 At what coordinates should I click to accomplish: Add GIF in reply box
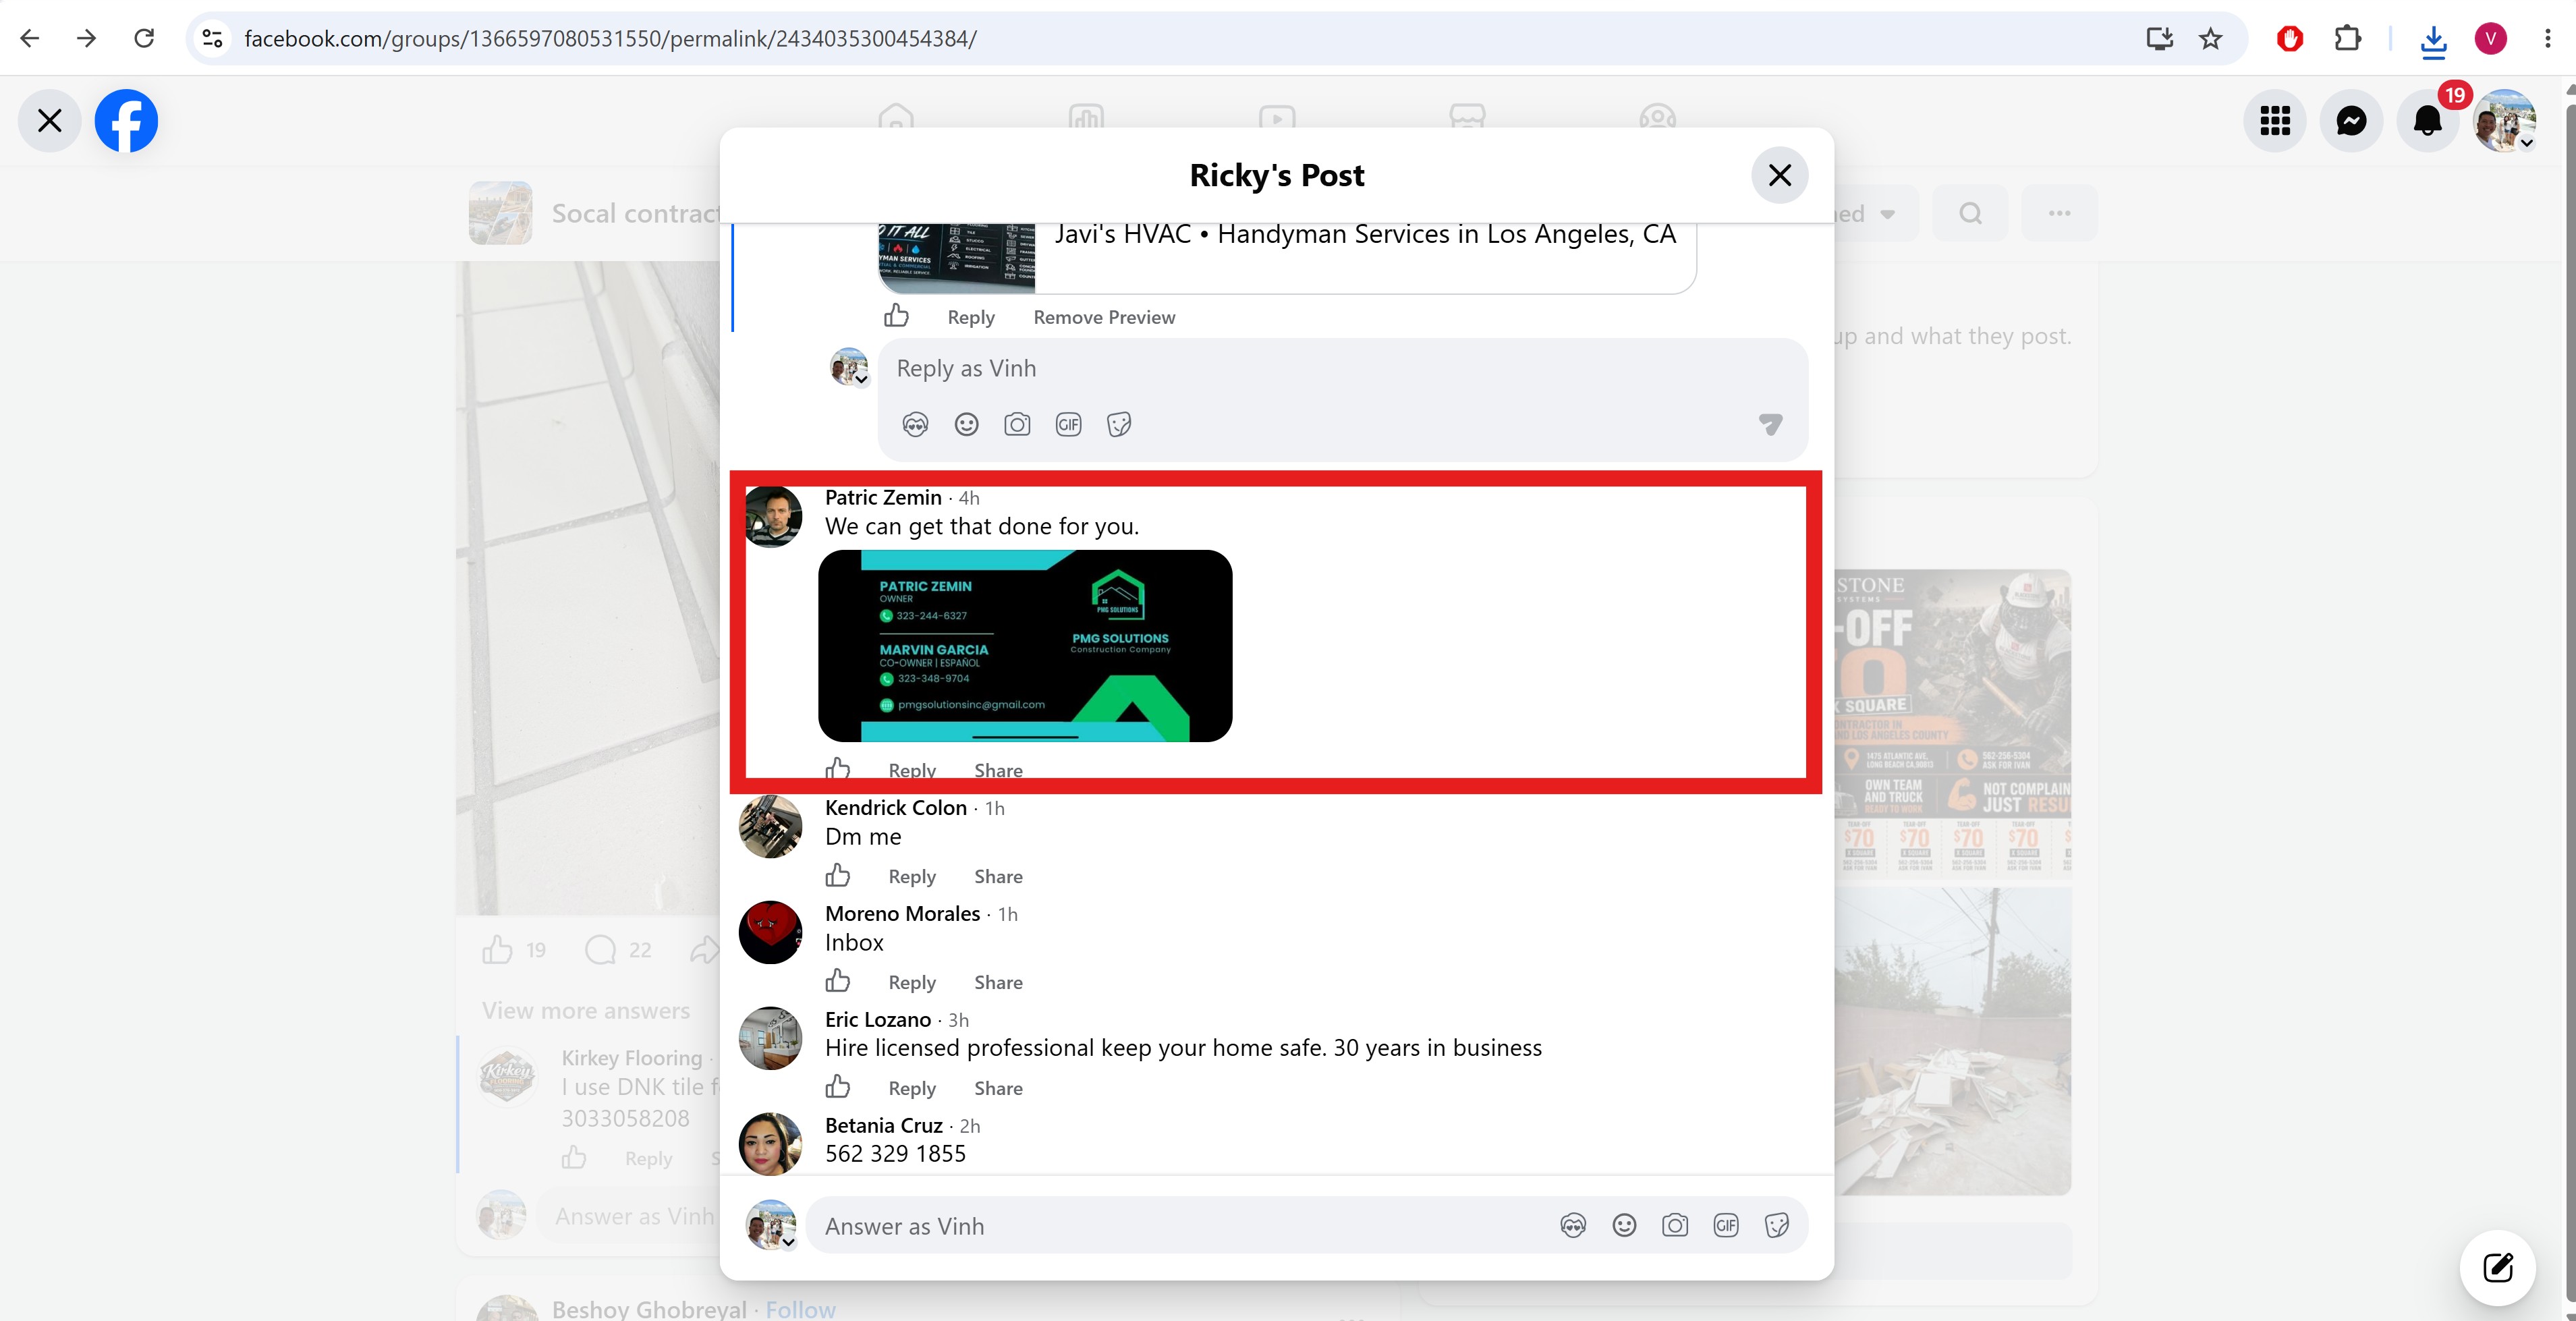coord(1068,424)
